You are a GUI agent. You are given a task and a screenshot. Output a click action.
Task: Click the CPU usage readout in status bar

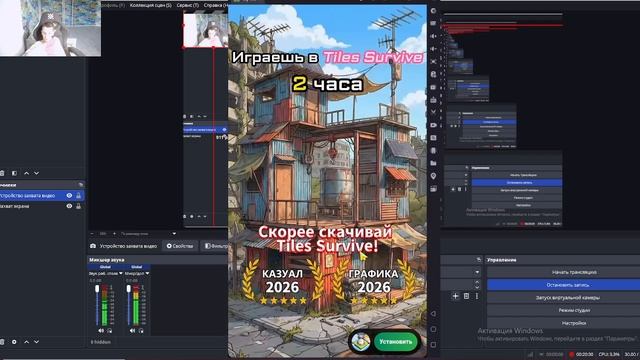pos(609,354)
